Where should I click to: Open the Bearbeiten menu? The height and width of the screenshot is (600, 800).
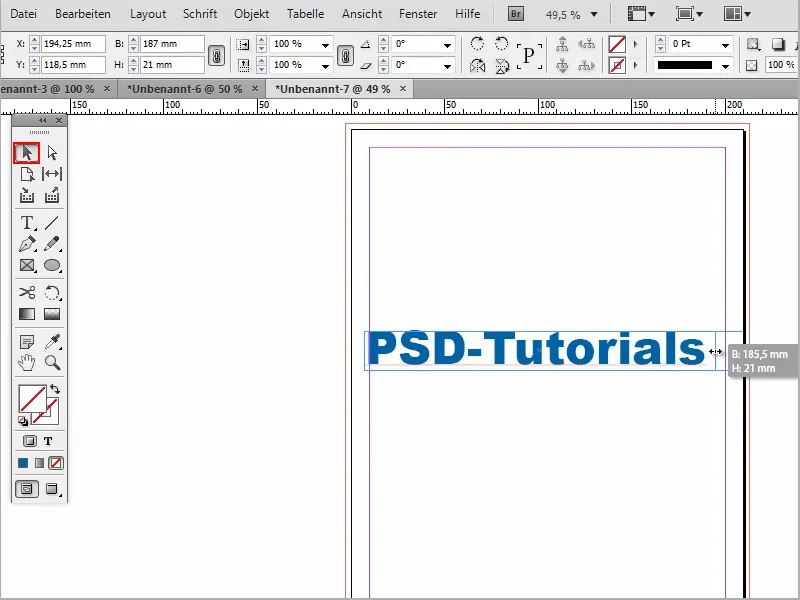click(x=83, y=14)
